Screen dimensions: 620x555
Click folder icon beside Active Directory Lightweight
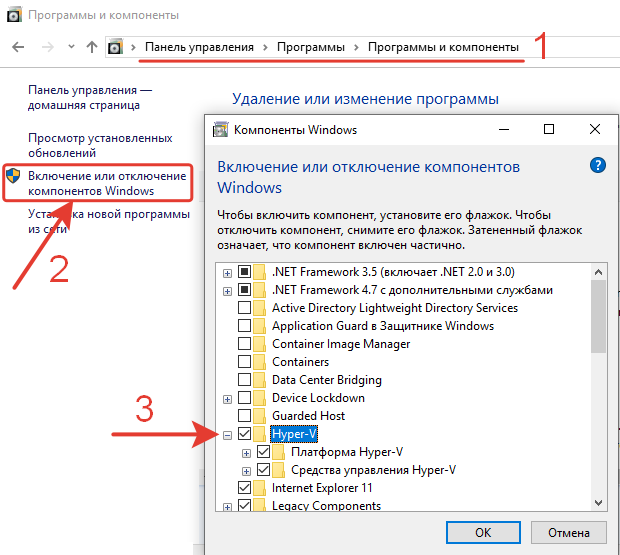[x=260, y=308]
